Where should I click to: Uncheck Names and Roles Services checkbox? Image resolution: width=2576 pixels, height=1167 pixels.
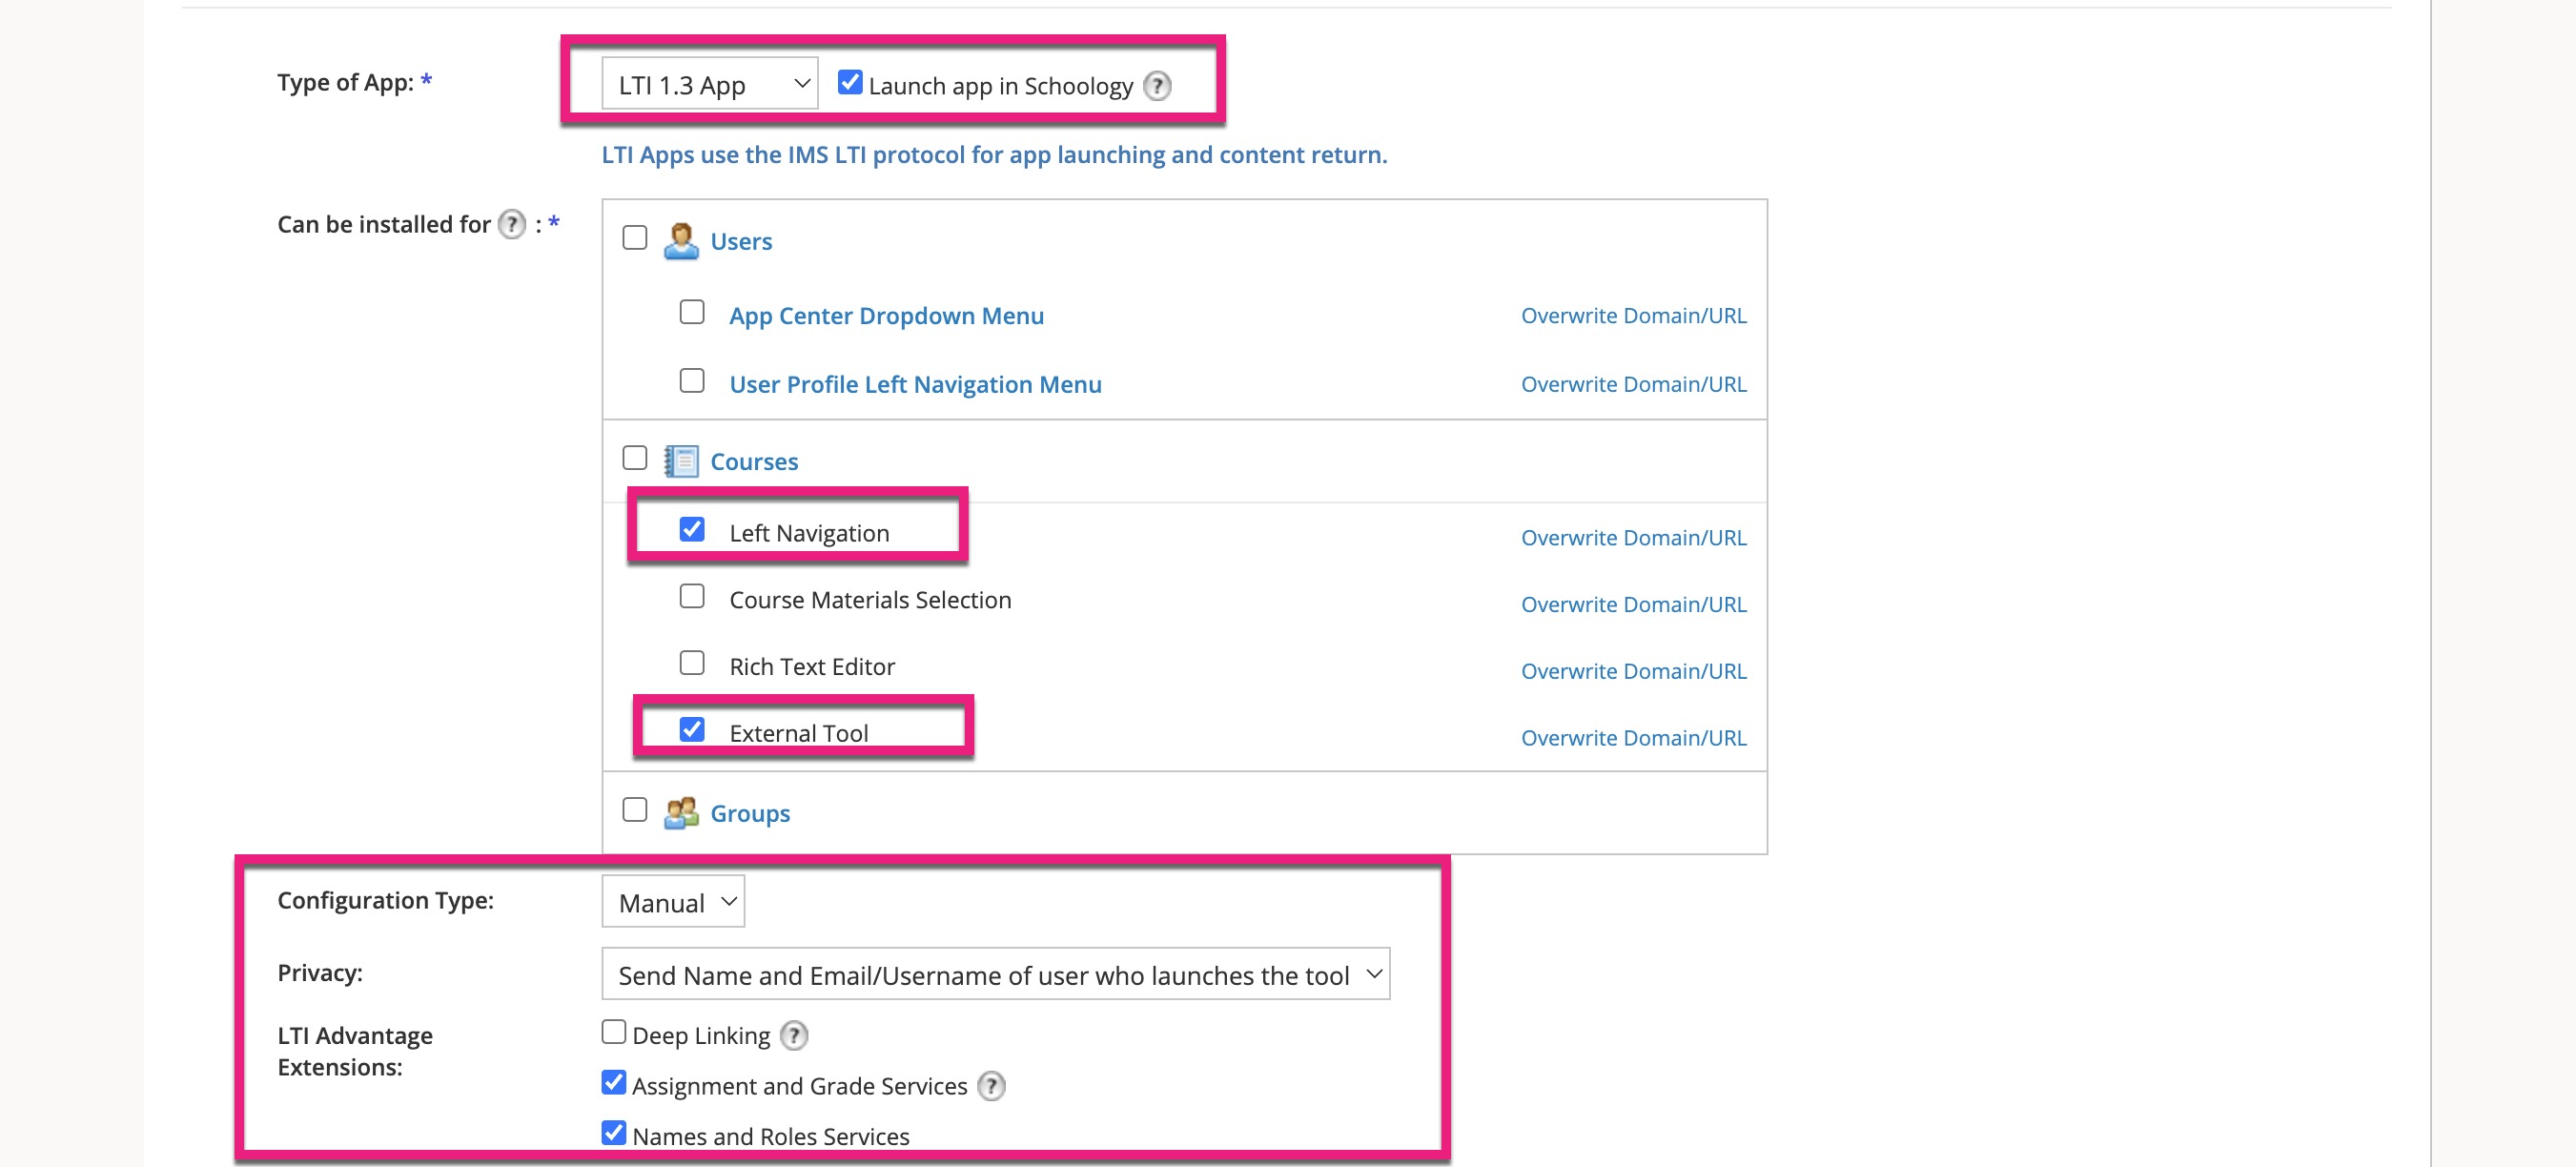coord(614,1133)
